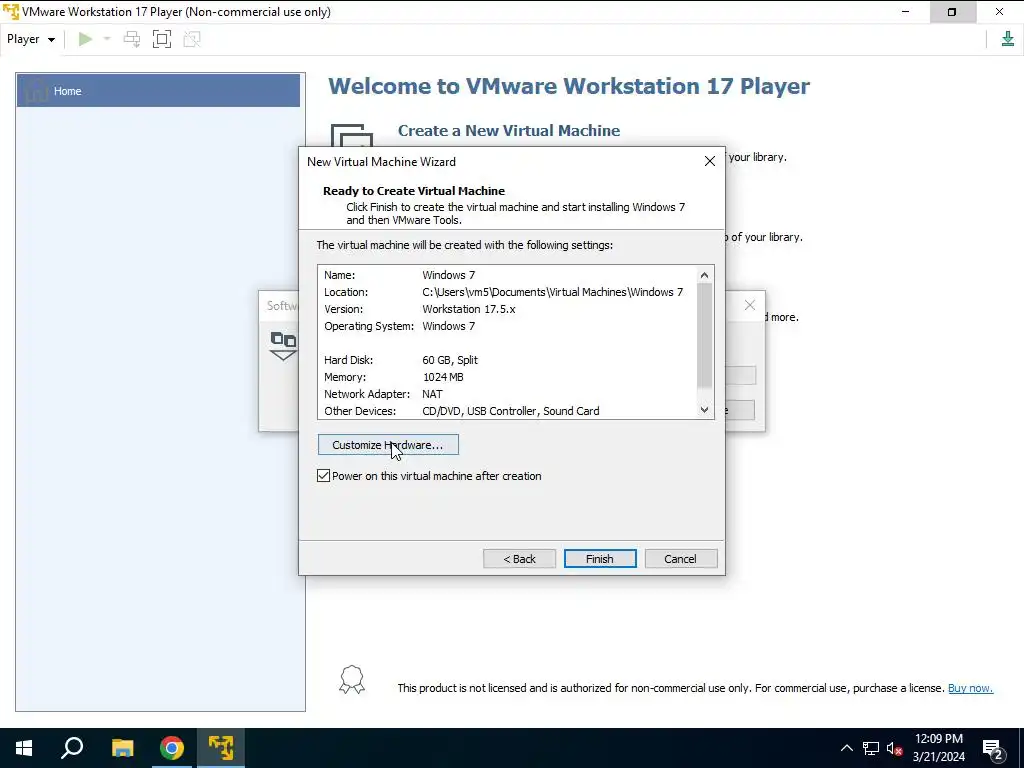Open File Explorer from taskbar

coord(122,748)
